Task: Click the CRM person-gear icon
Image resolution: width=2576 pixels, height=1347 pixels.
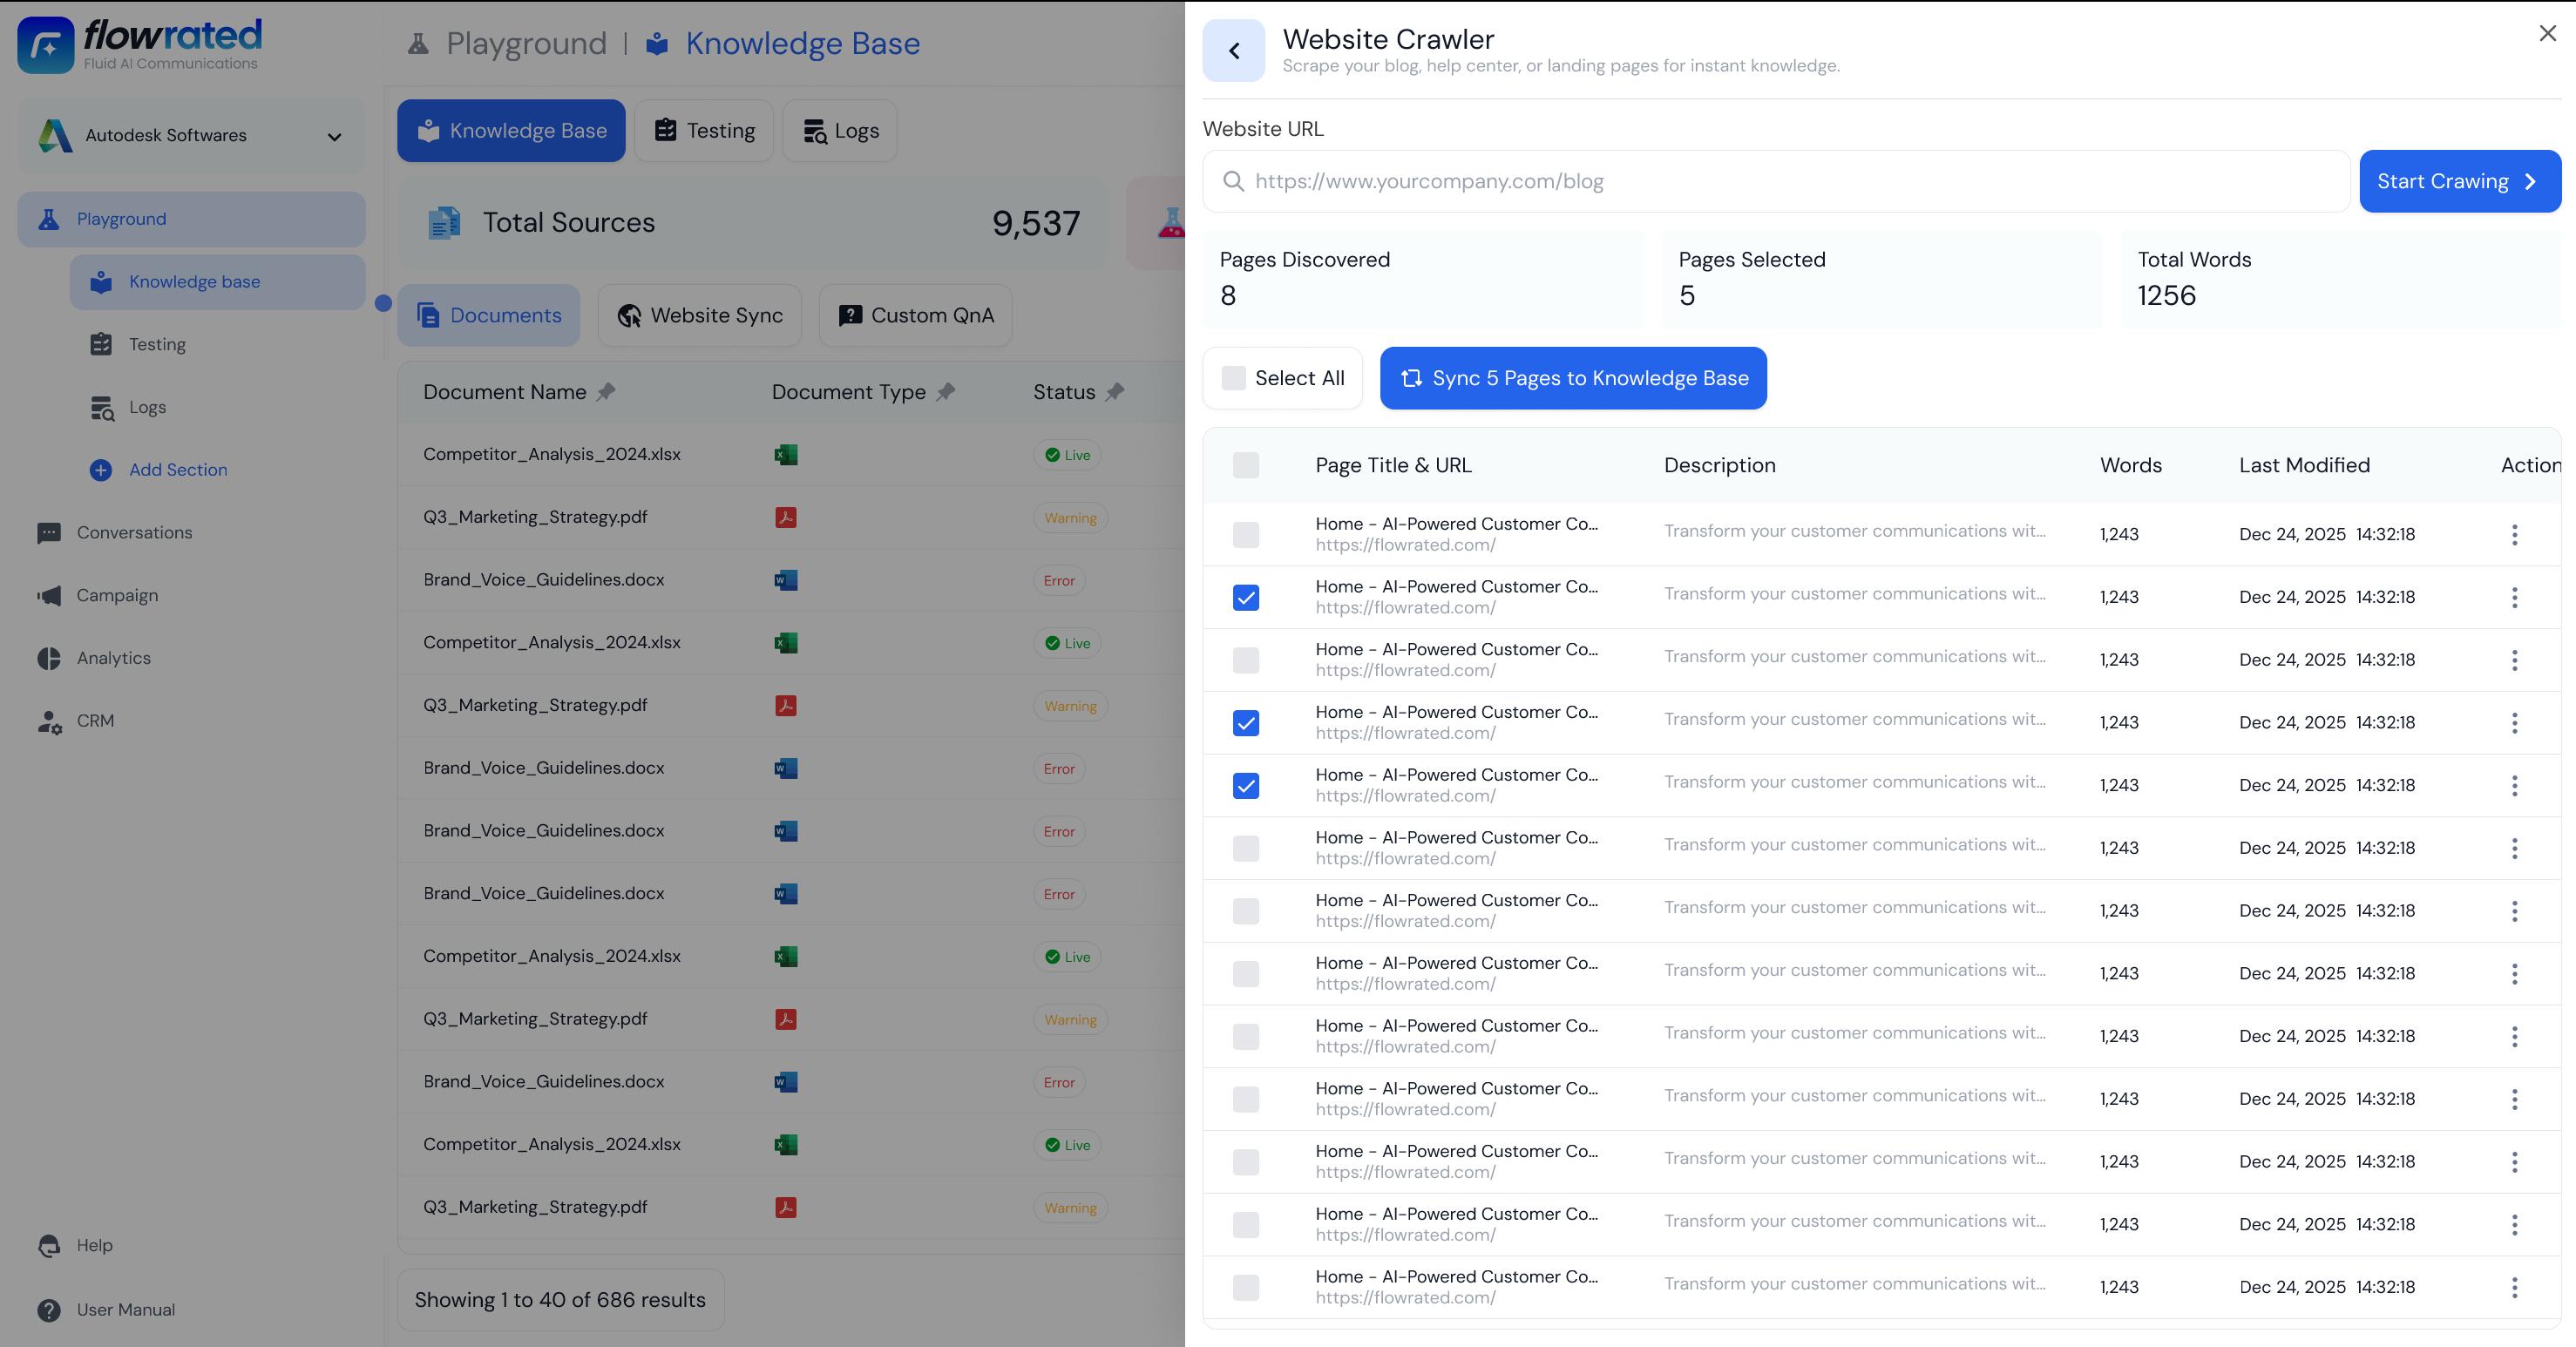Action: (x=49, y=721)
